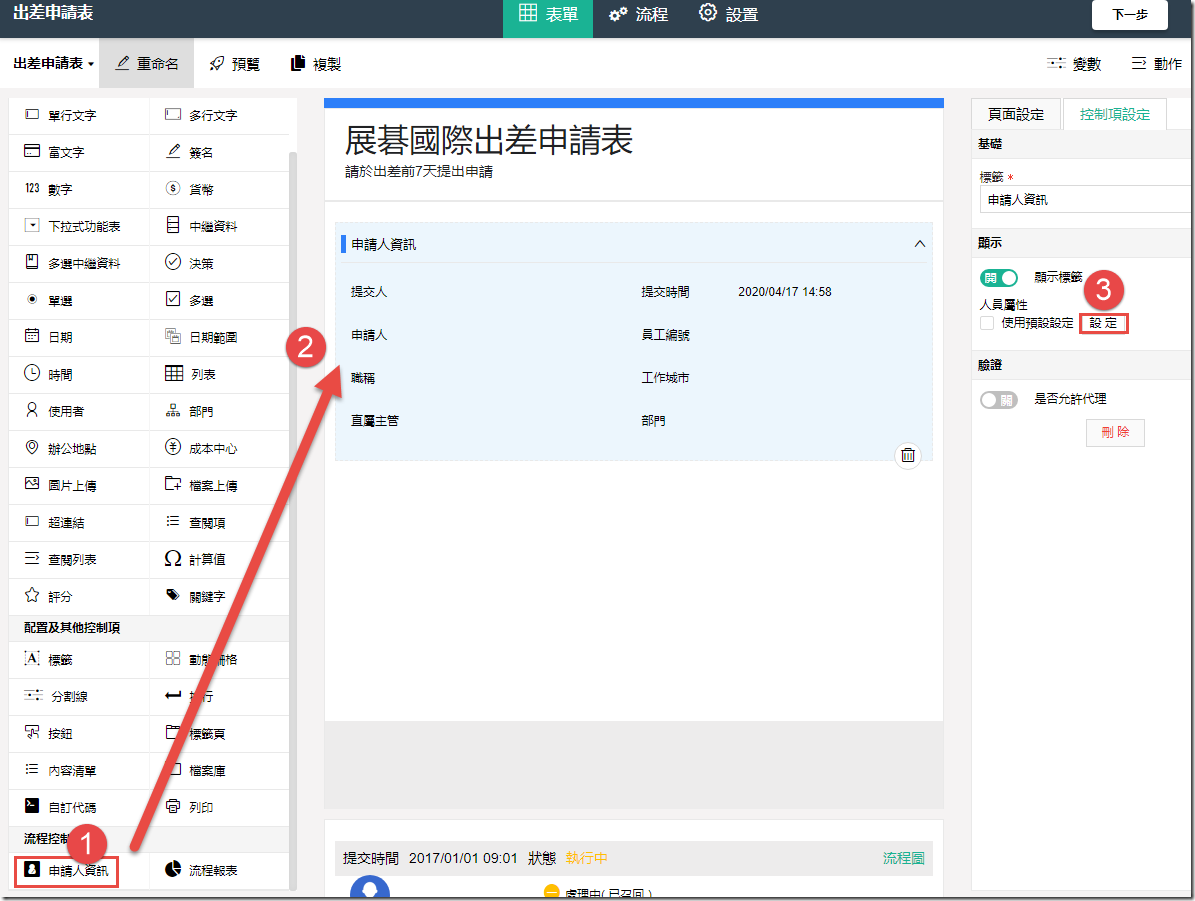Collapse the 申請人資訊 section chevron
Screen dimensions: 1195x901
920,244
